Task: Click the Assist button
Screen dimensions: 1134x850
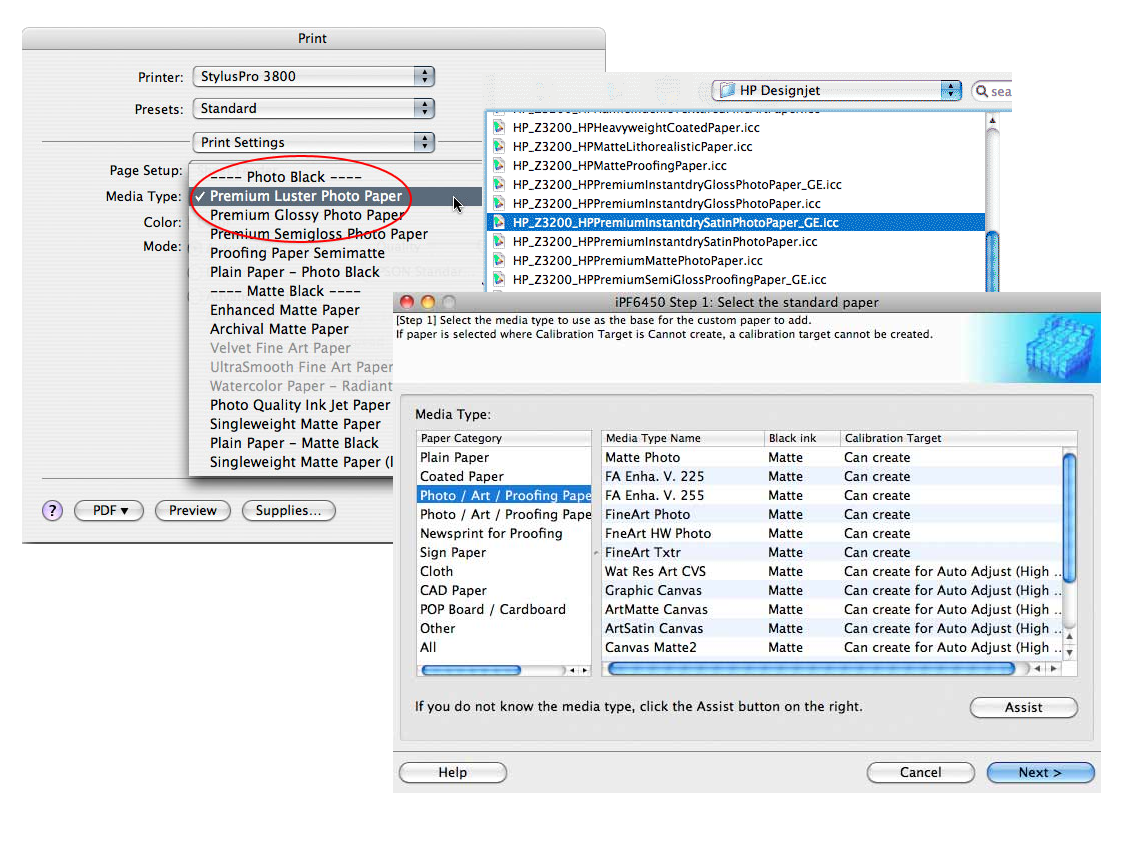Action: click(x=1023, y=707)
